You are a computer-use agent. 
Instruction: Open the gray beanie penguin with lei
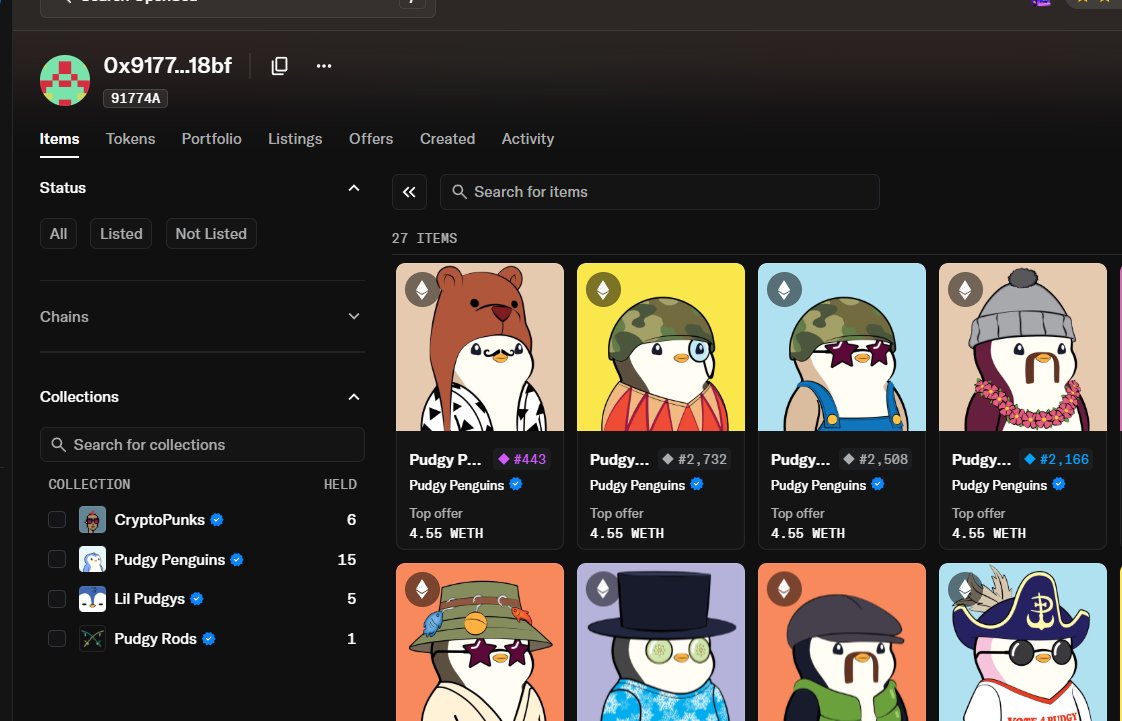point(1023,347)
